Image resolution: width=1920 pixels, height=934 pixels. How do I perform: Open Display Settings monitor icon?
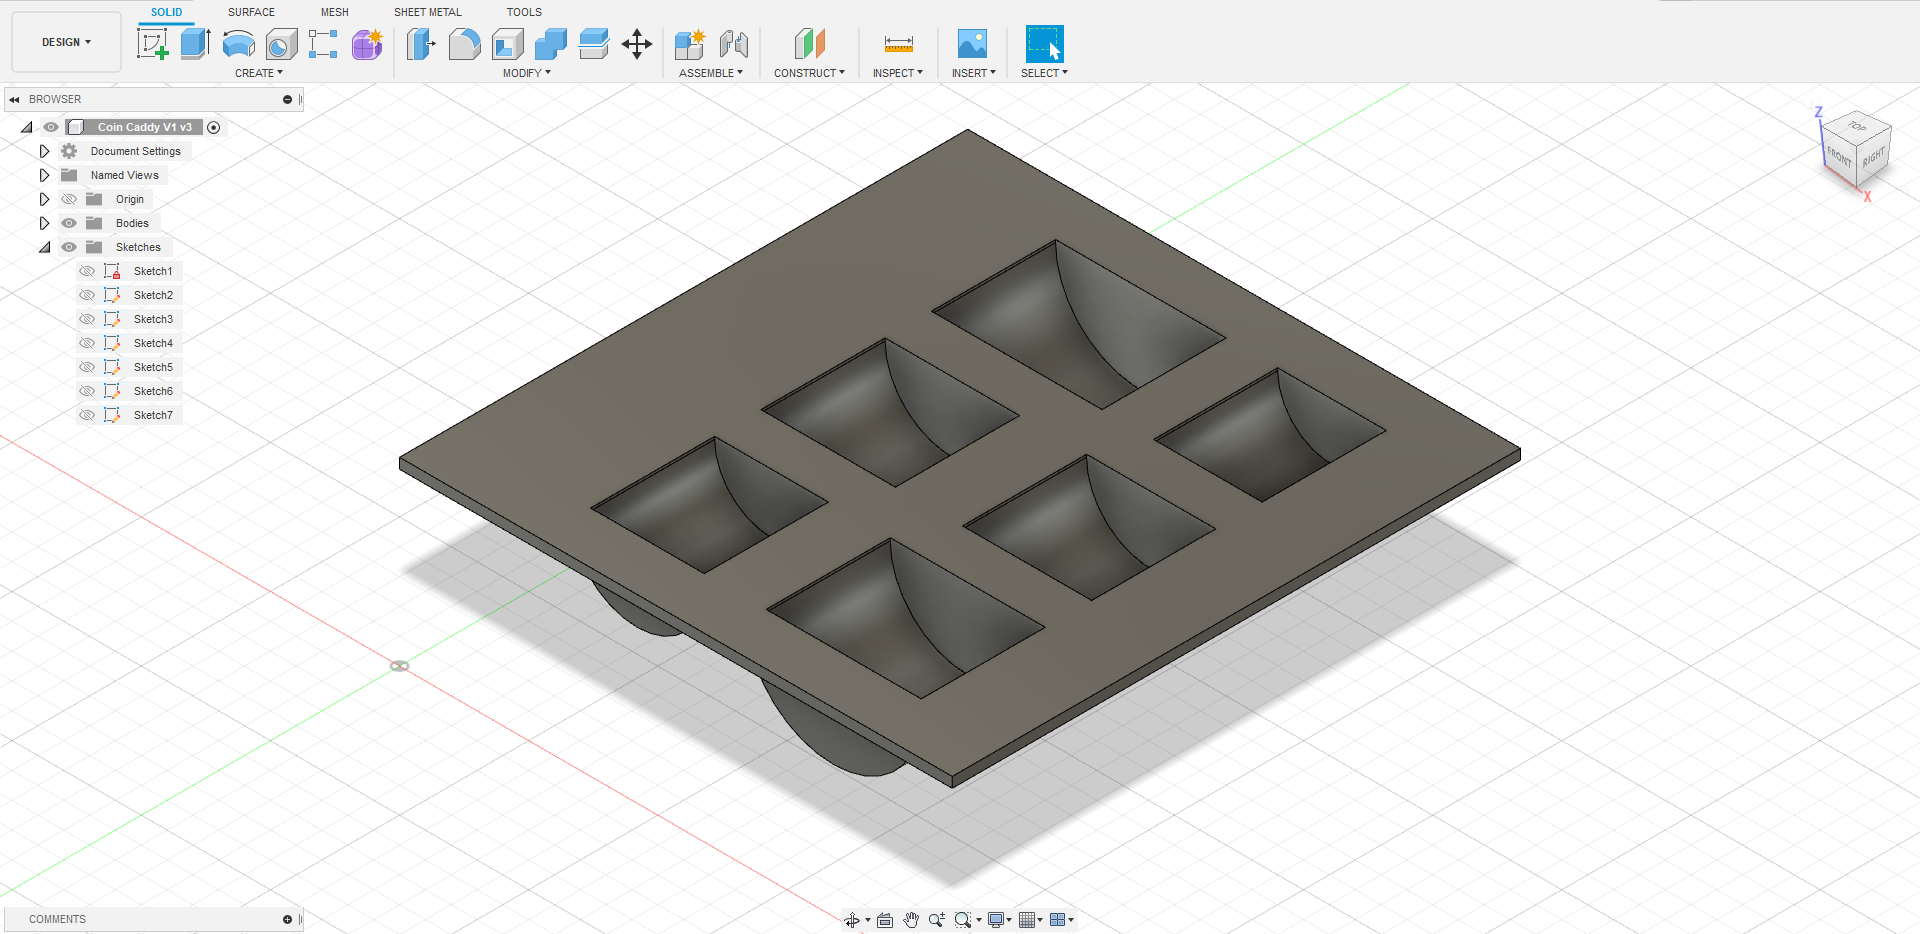pyautogui.click(x=996, y=920)
